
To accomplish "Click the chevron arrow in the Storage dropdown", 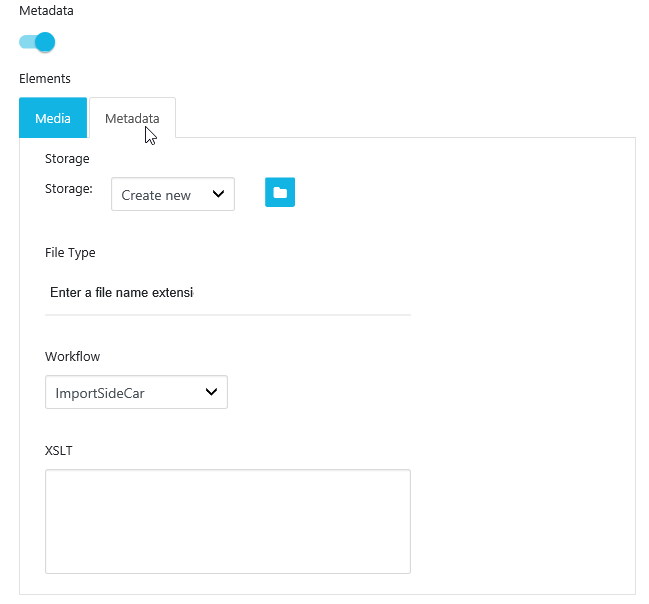I will 219,195.
